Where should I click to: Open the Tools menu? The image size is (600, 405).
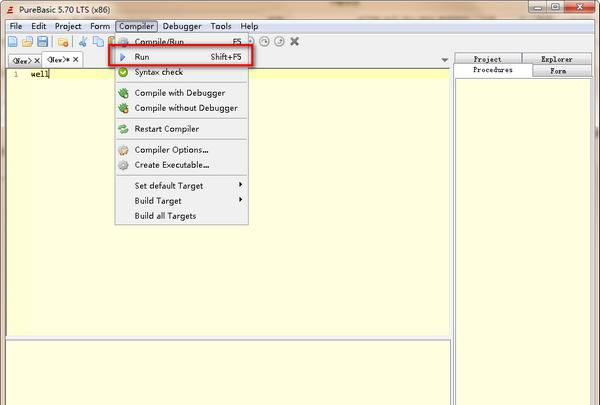click(221, 26)
